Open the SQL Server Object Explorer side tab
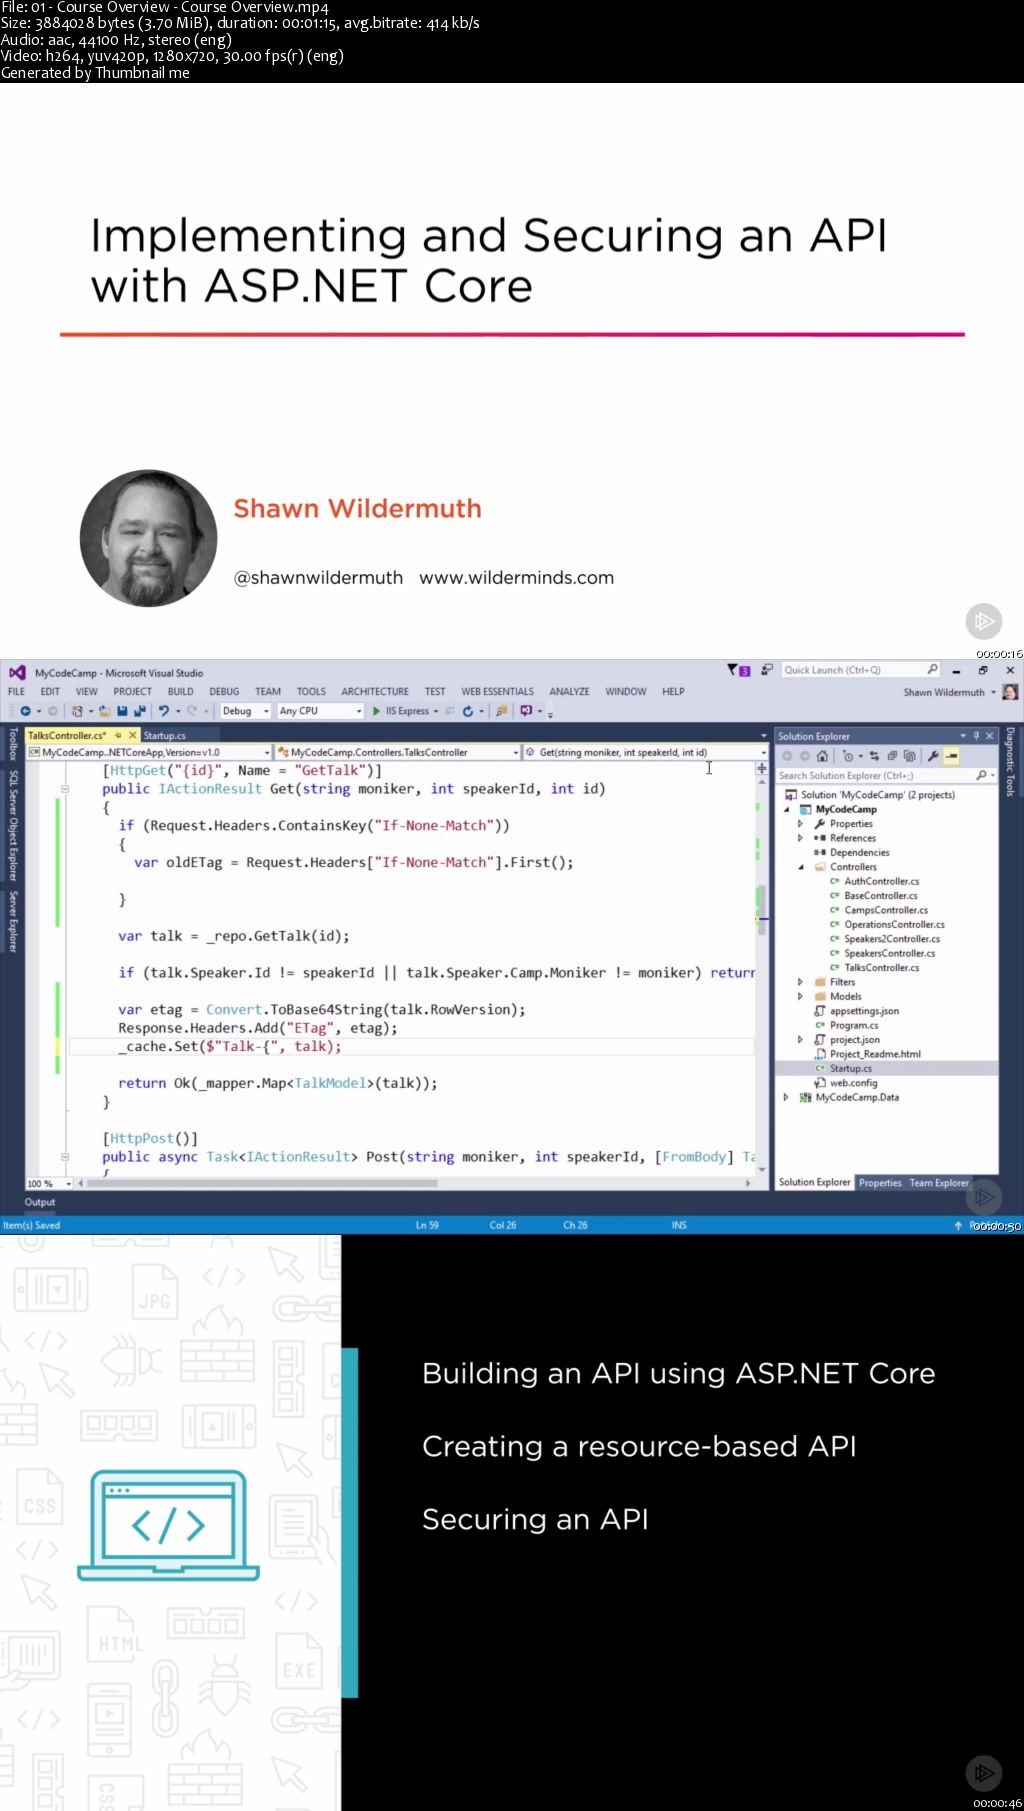The height and width of the screenshot is (1811, 1024). pos(13,825)
